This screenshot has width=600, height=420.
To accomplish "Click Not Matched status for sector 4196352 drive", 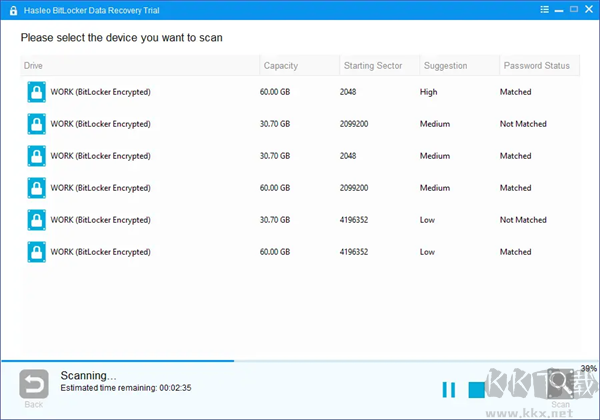I will (x=523, y=220).
